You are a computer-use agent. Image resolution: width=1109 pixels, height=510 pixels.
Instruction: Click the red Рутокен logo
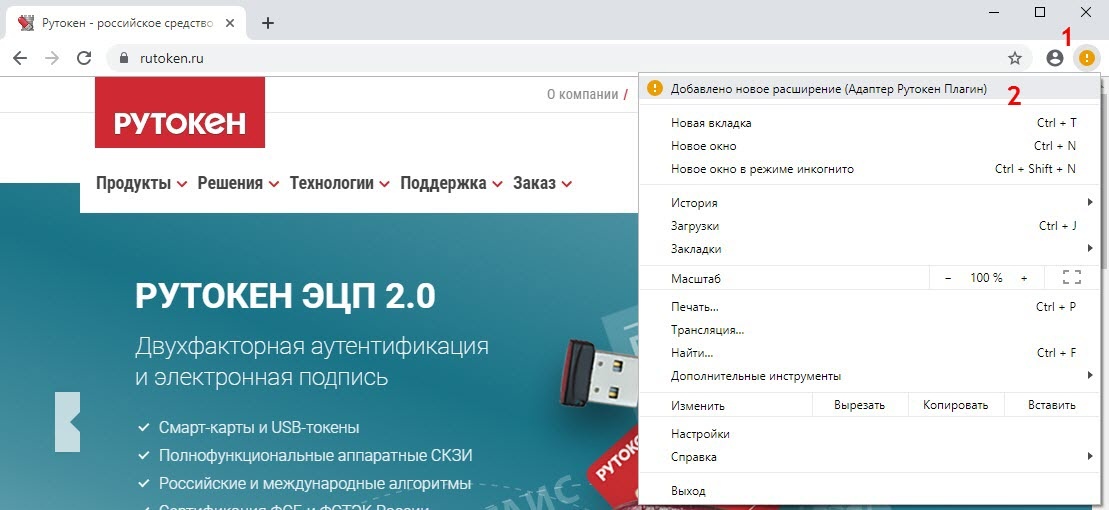(x=180, y=112)
